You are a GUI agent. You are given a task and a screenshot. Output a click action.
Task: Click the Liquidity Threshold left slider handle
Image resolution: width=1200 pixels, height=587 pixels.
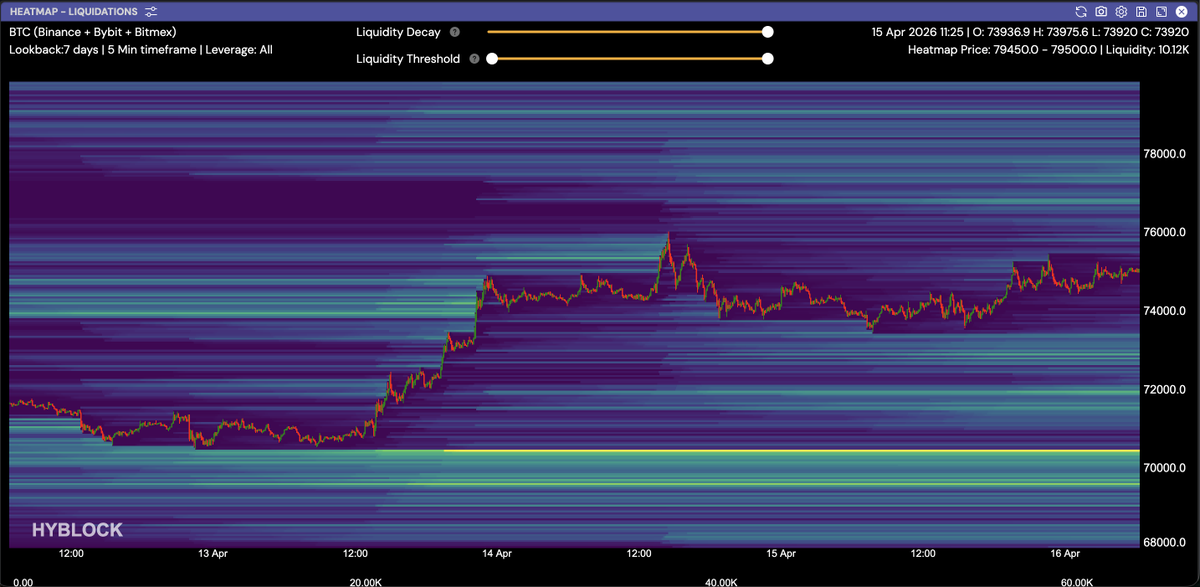tap(491, 59)
